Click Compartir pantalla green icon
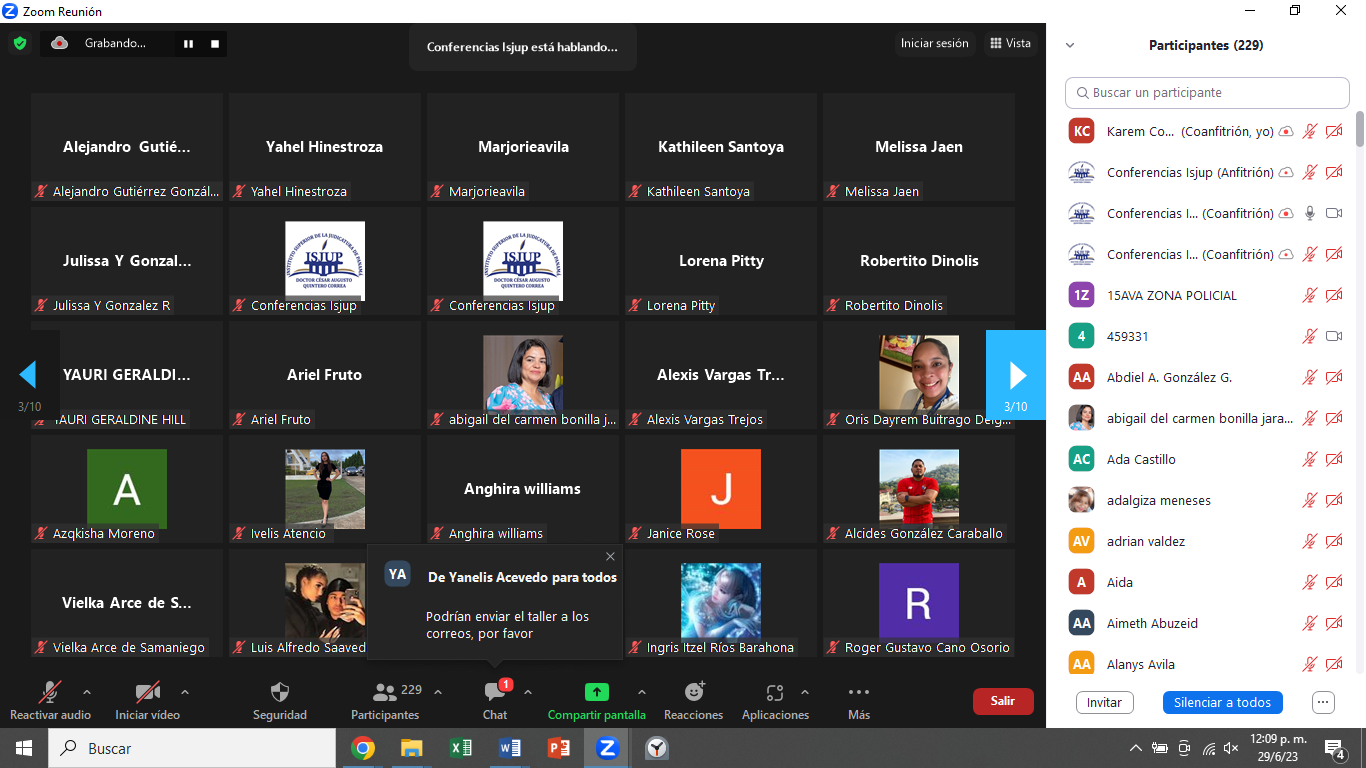1366x768 pixels. coord(597,692)
